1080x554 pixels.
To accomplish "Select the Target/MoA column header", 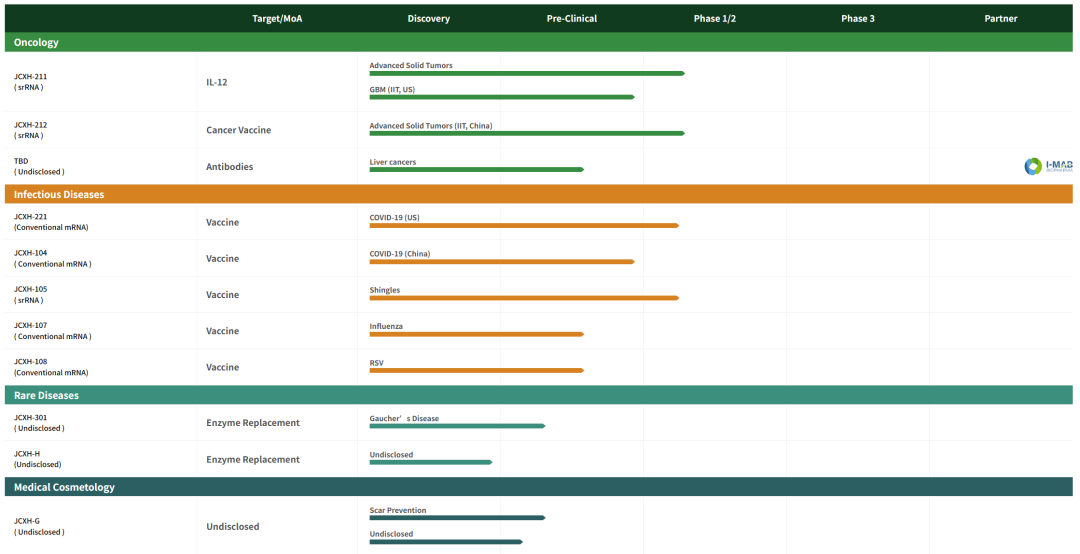I will (279, 18).
